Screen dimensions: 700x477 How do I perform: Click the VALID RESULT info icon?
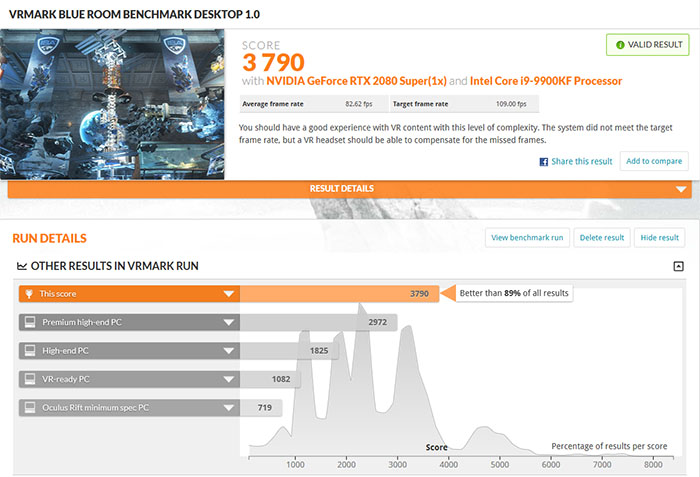click(620, 45)
